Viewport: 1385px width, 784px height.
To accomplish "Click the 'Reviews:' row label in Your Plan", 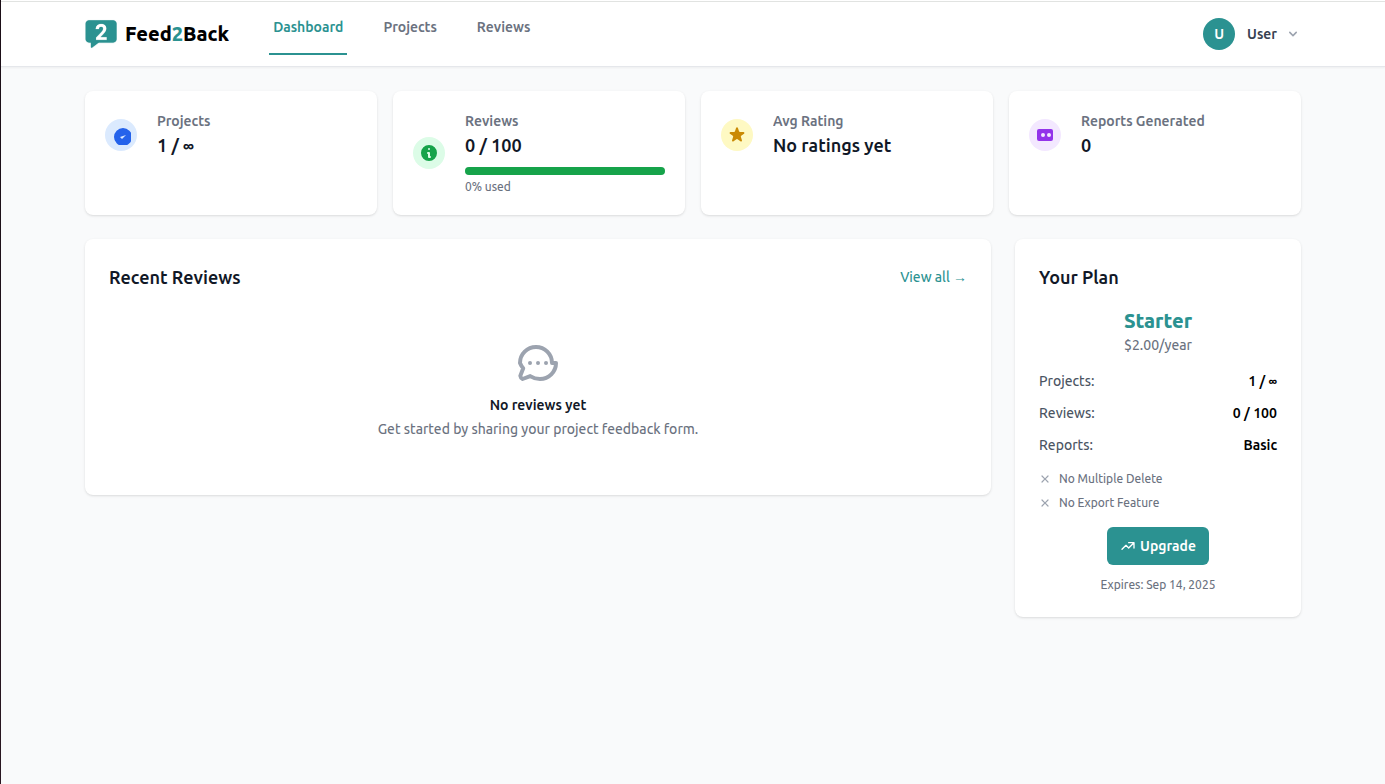I will [x=1067, y=413].
